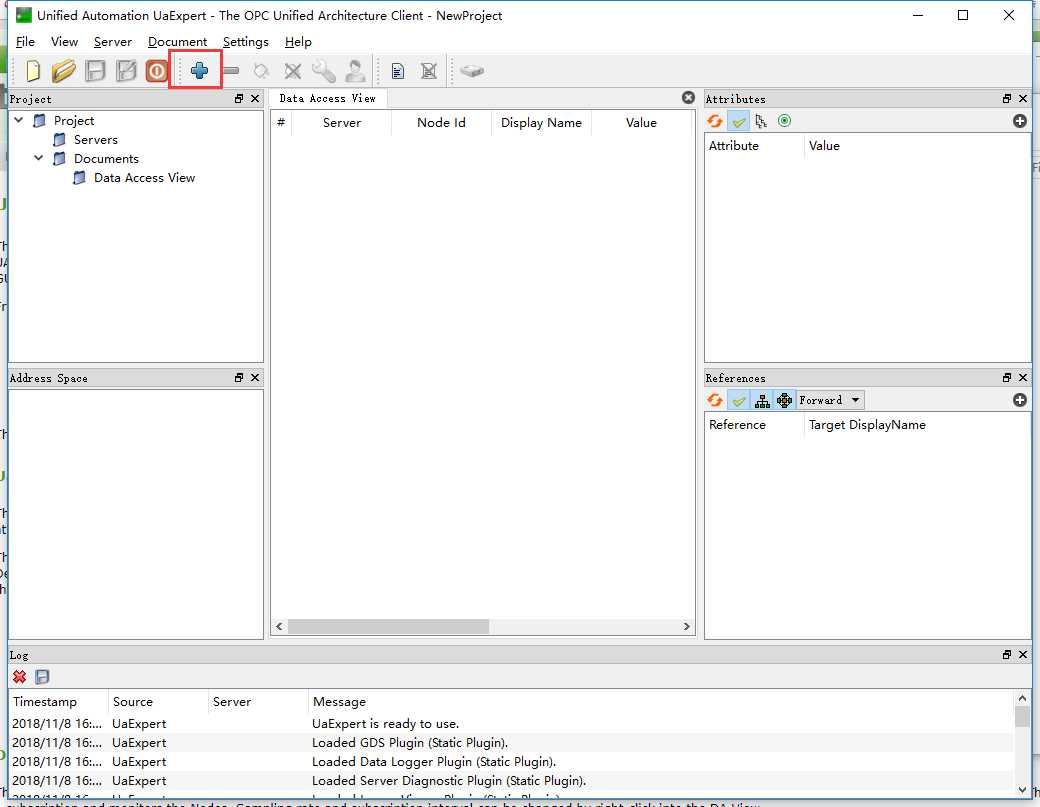1040x807 pixels.
Task: Undock the Project panel
Action: pos(239,99)
